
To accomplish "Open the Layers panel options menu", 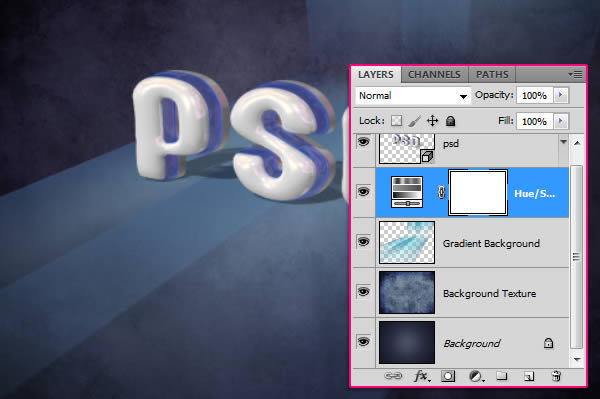I will tap(576, 74).
